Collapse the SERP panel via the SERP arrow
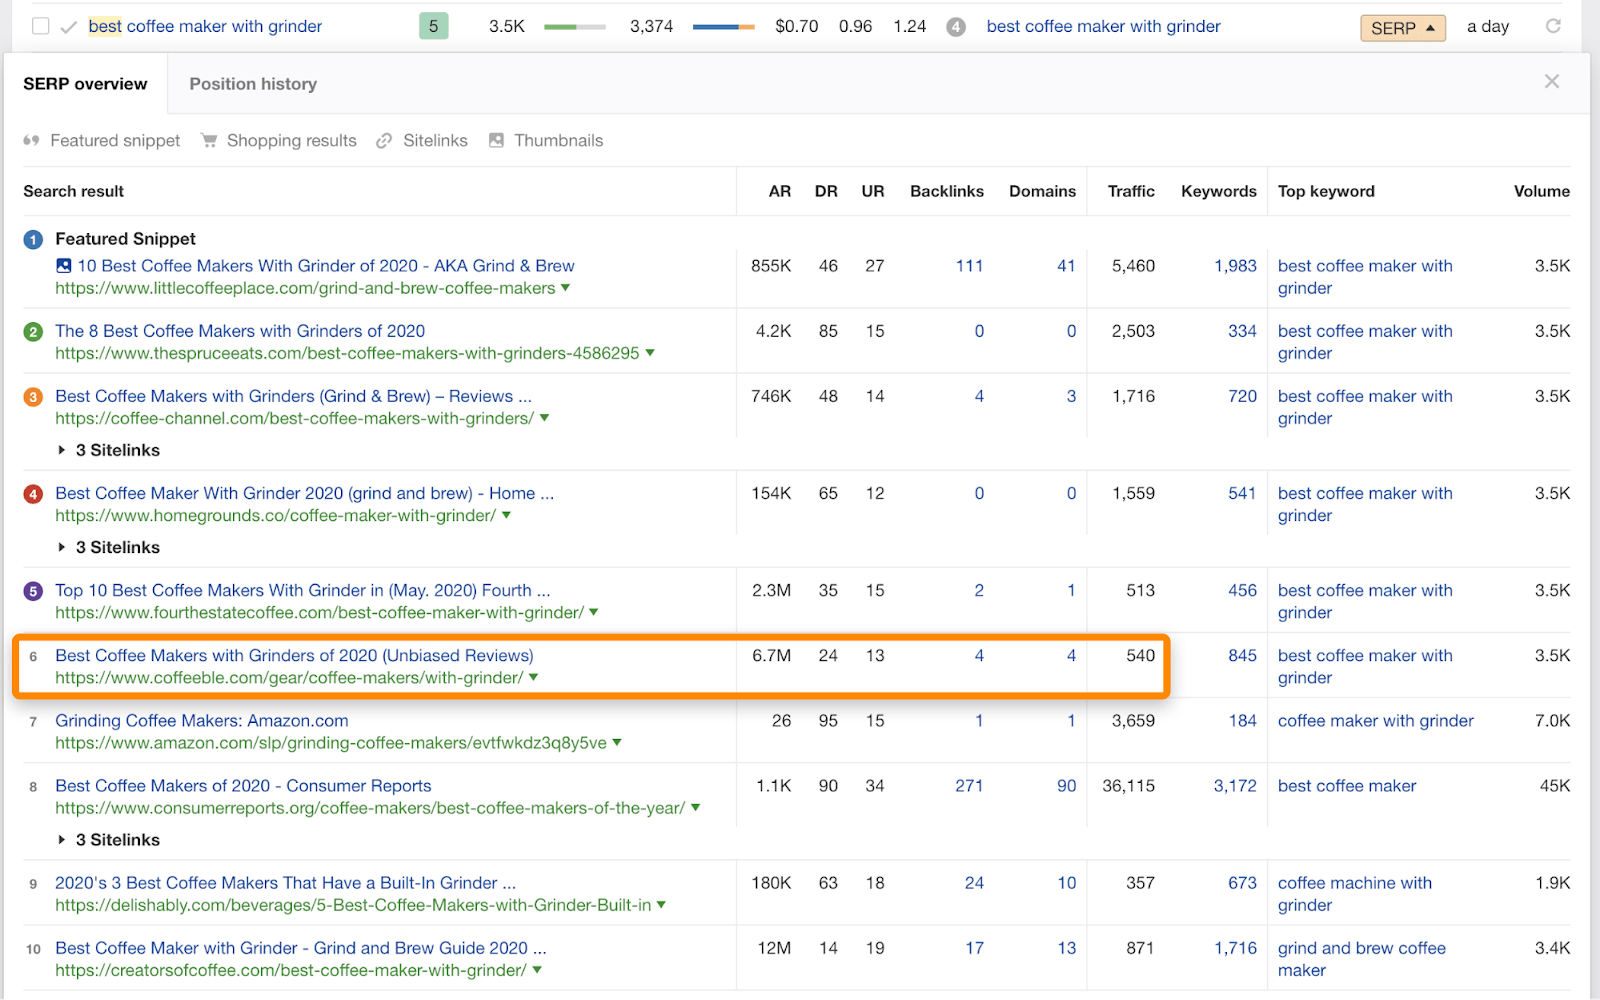 1402,28
